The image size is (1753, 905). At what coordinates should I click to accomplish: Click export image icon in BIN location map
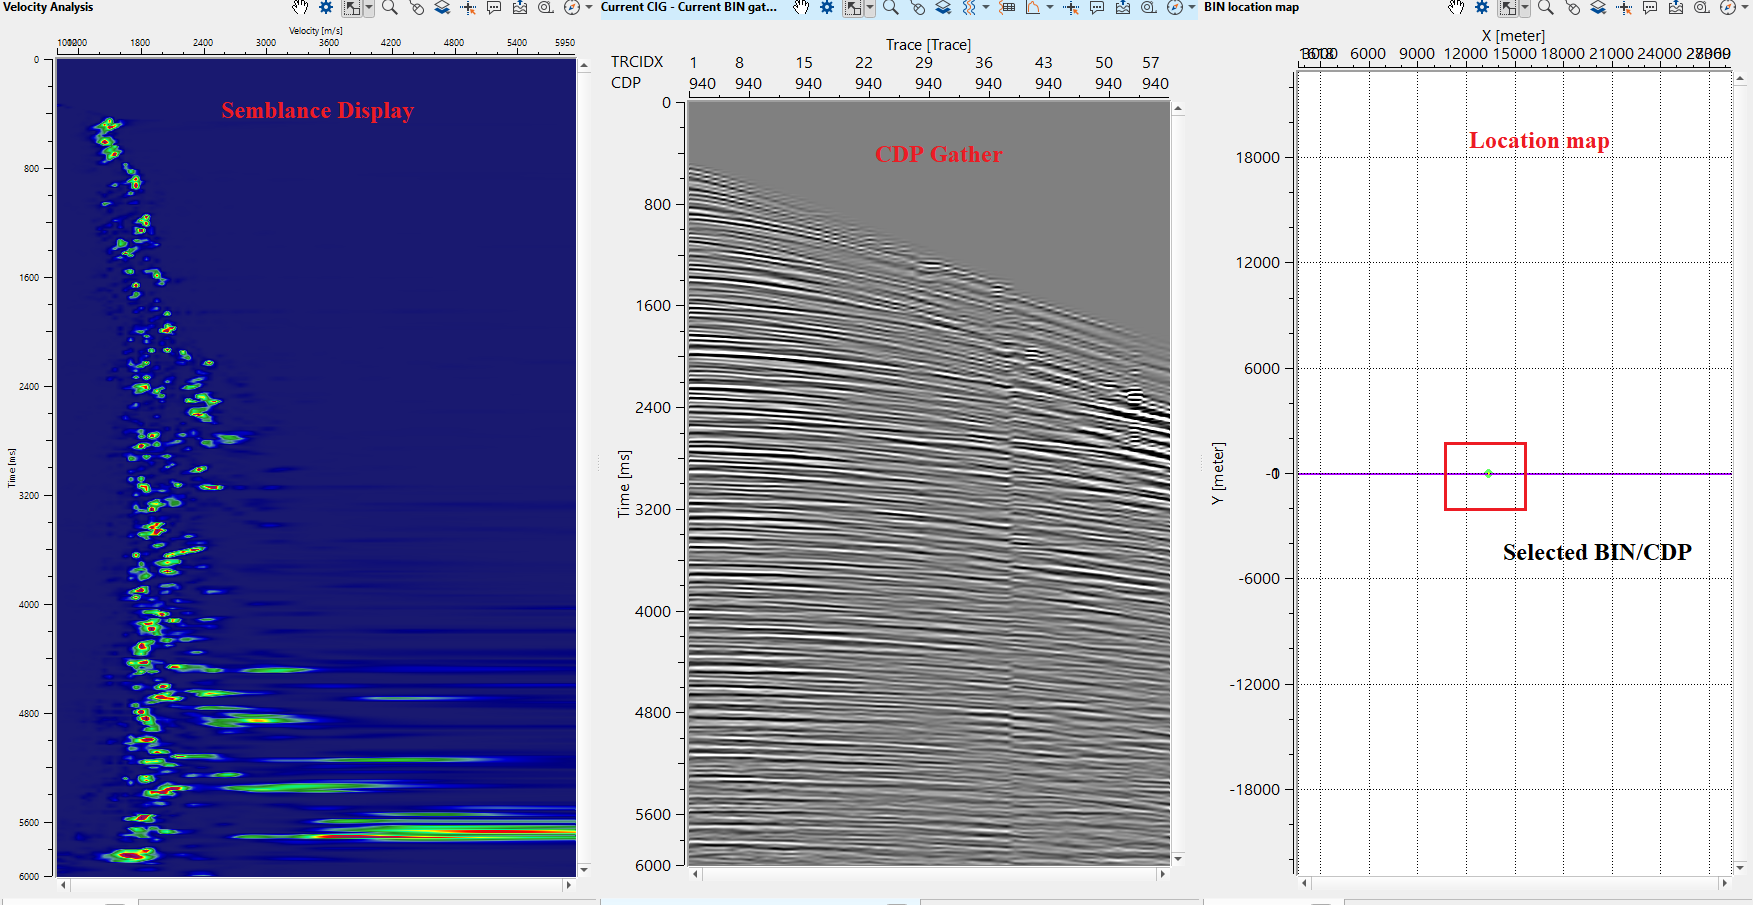(x=1675, y=8)
